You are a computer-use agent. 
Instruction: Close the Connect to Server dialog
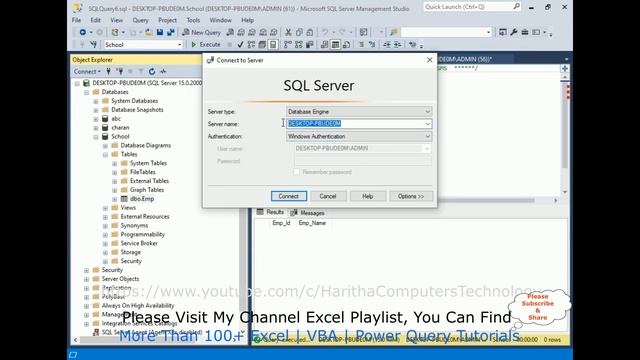[429, 60]
